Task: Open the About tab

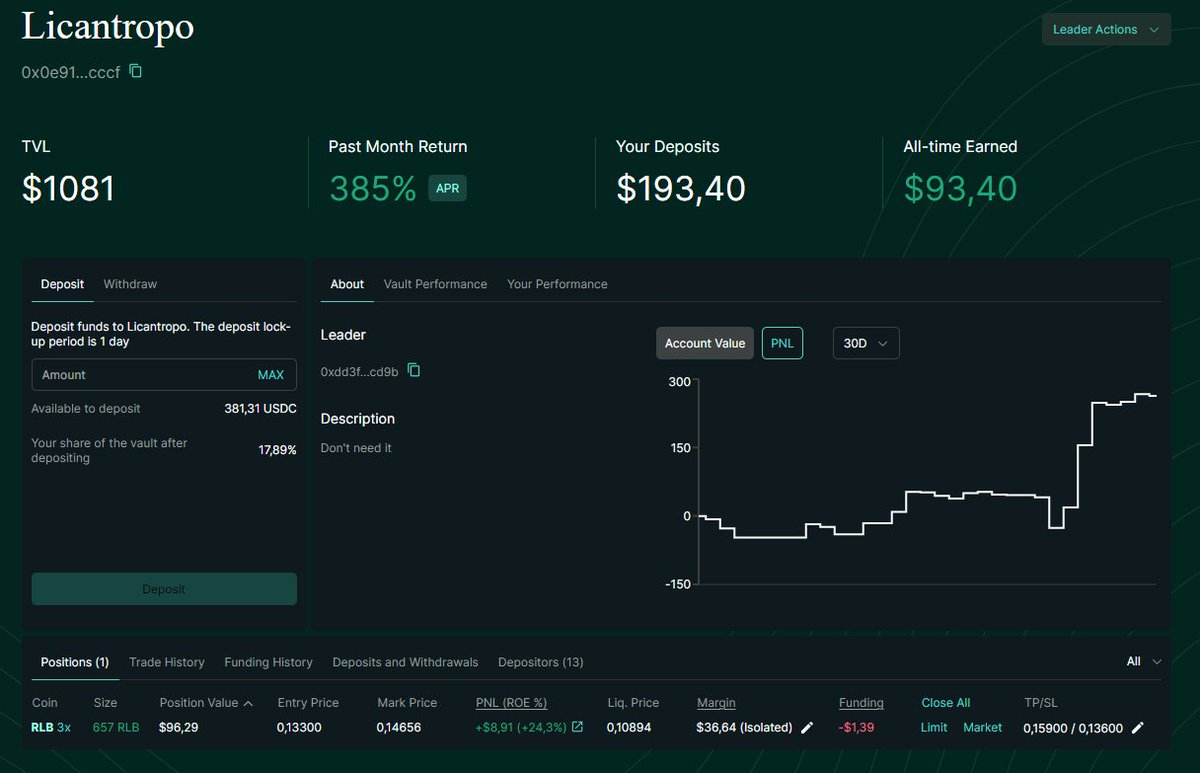Action: coord(347,284)
